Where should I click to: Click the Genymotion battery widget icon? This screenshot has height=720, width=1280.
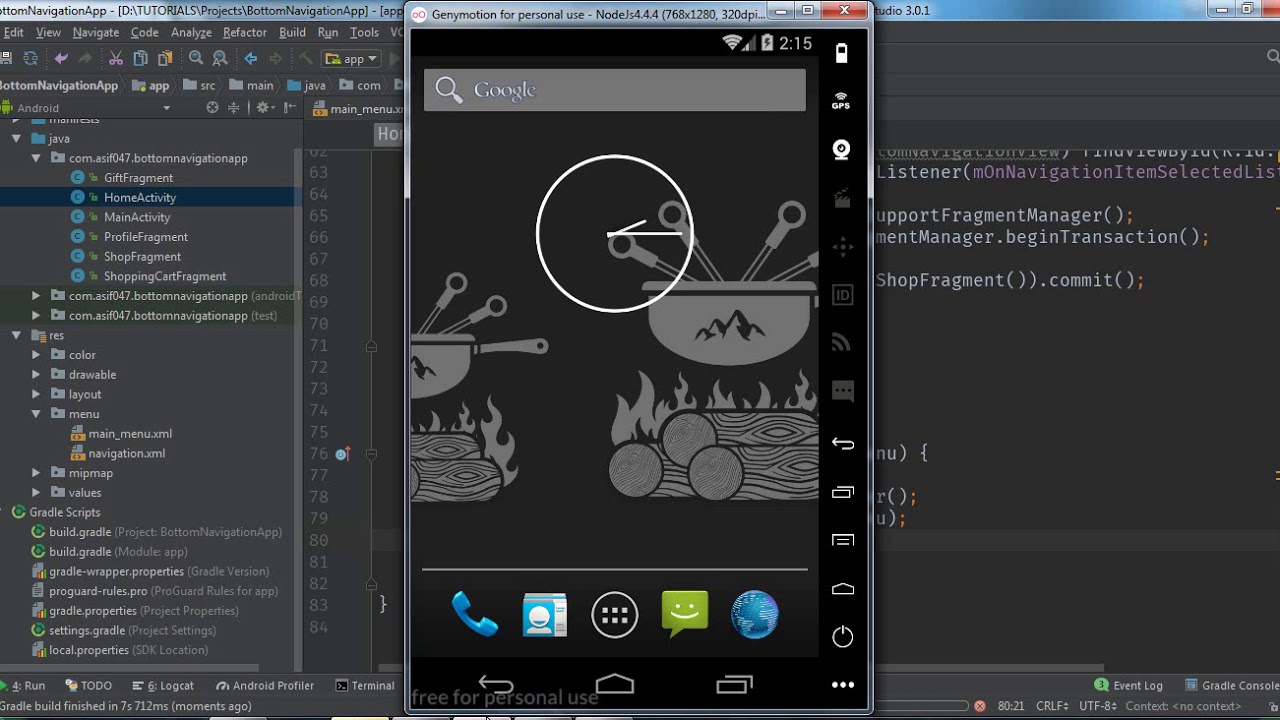[841, 53]
